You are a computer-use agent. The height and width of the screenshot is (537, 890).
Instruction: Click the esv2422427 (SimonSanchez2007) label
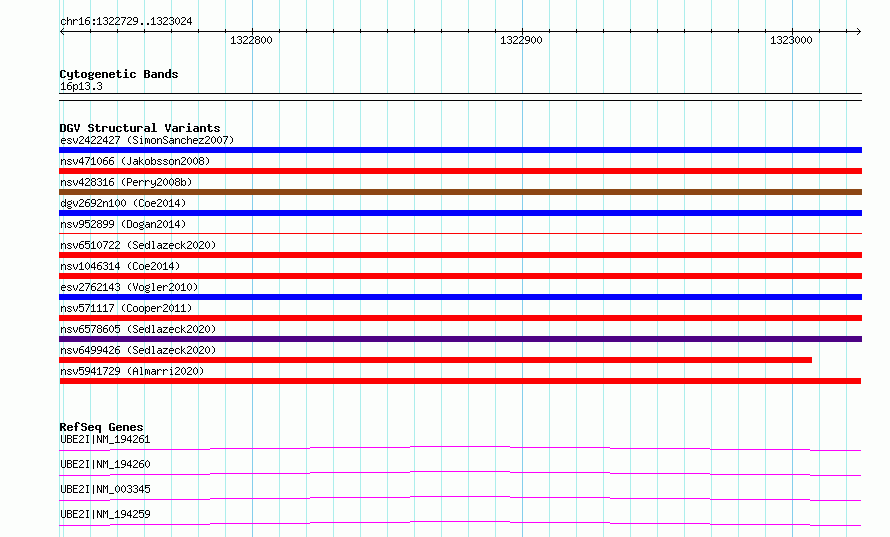(147, 140)
